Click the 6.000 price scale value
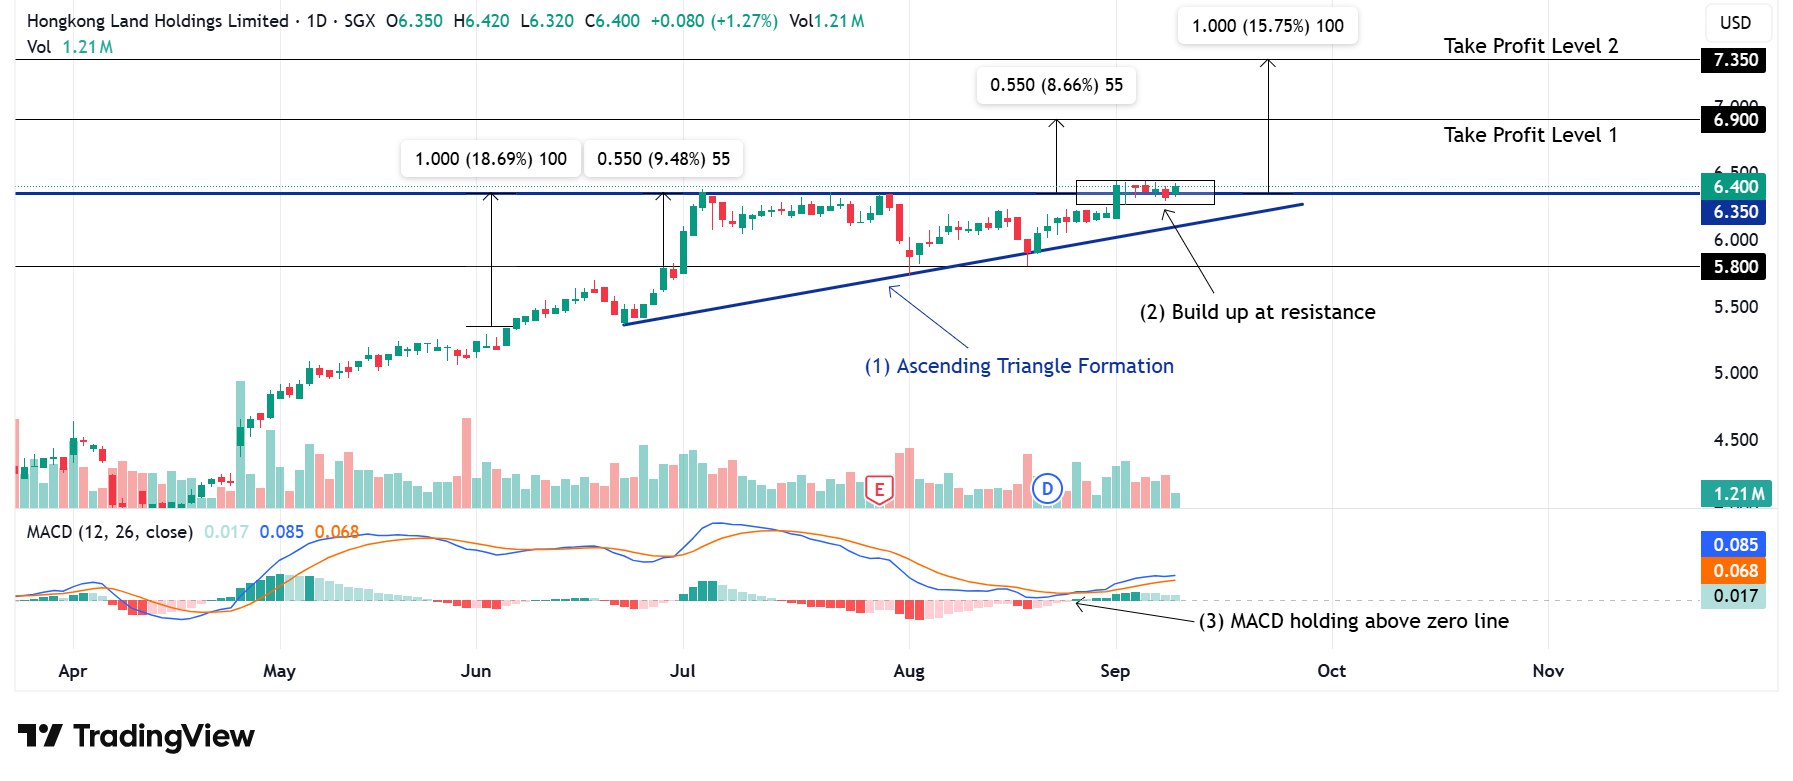Image resolution: width=1793 pixels, height=781 pixels. [x=1736, y=240]
